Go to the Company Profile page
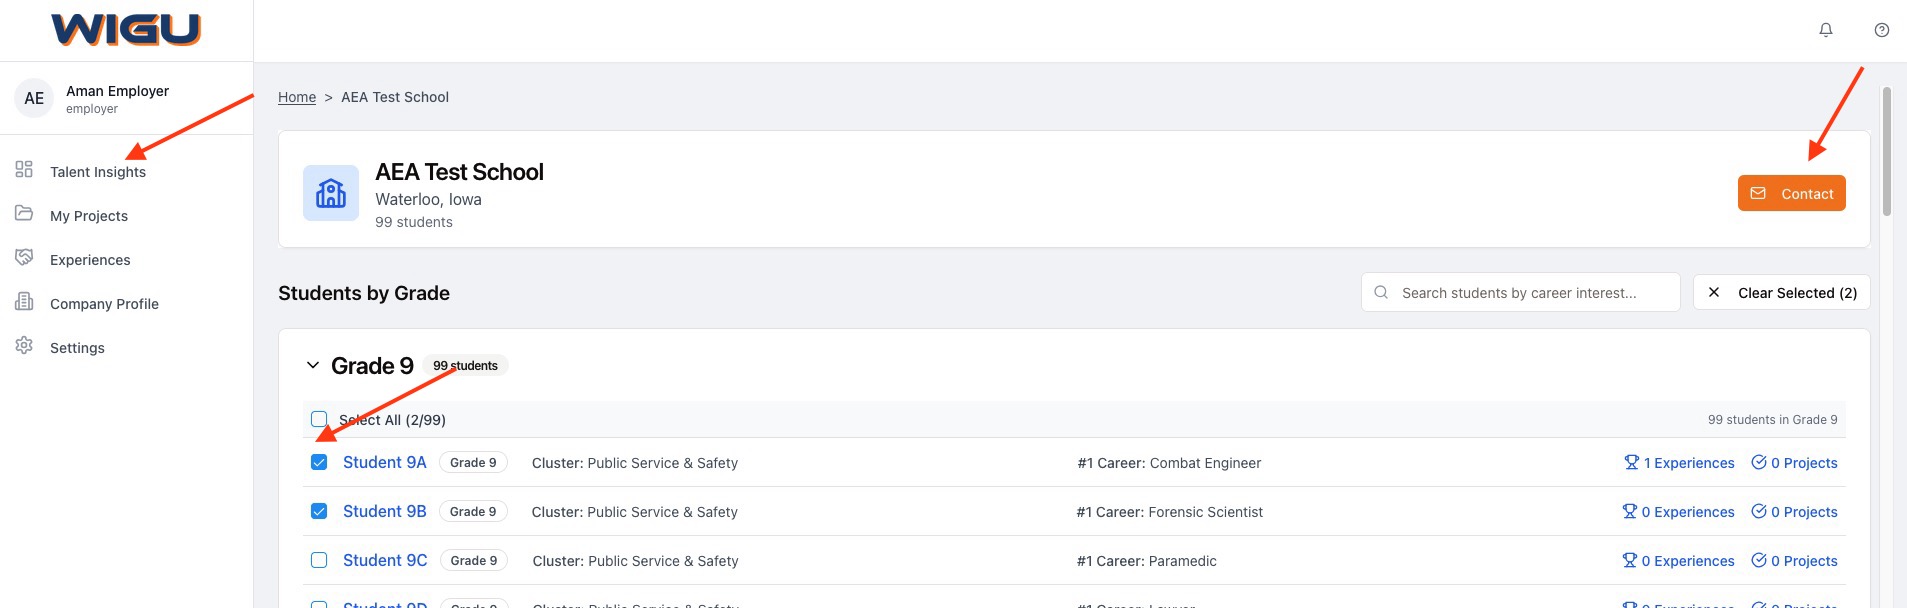This screenshot has height=608, width=1907. click(104, 304)
